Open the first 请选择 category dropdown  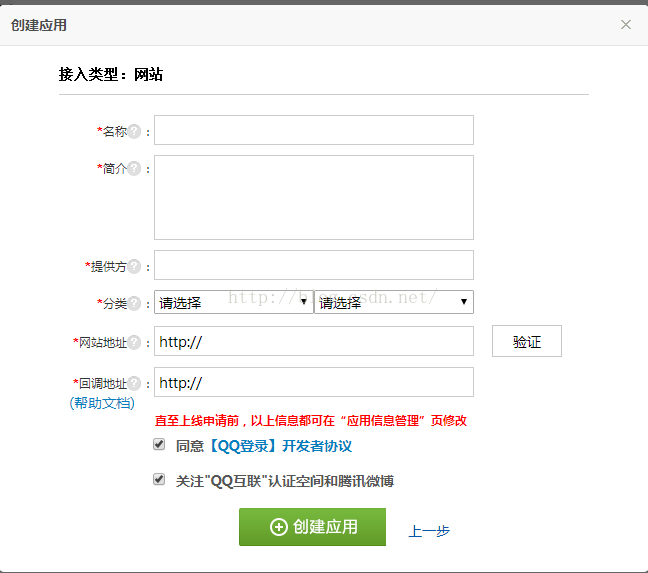pyautogui.click(x=233, y=302)
